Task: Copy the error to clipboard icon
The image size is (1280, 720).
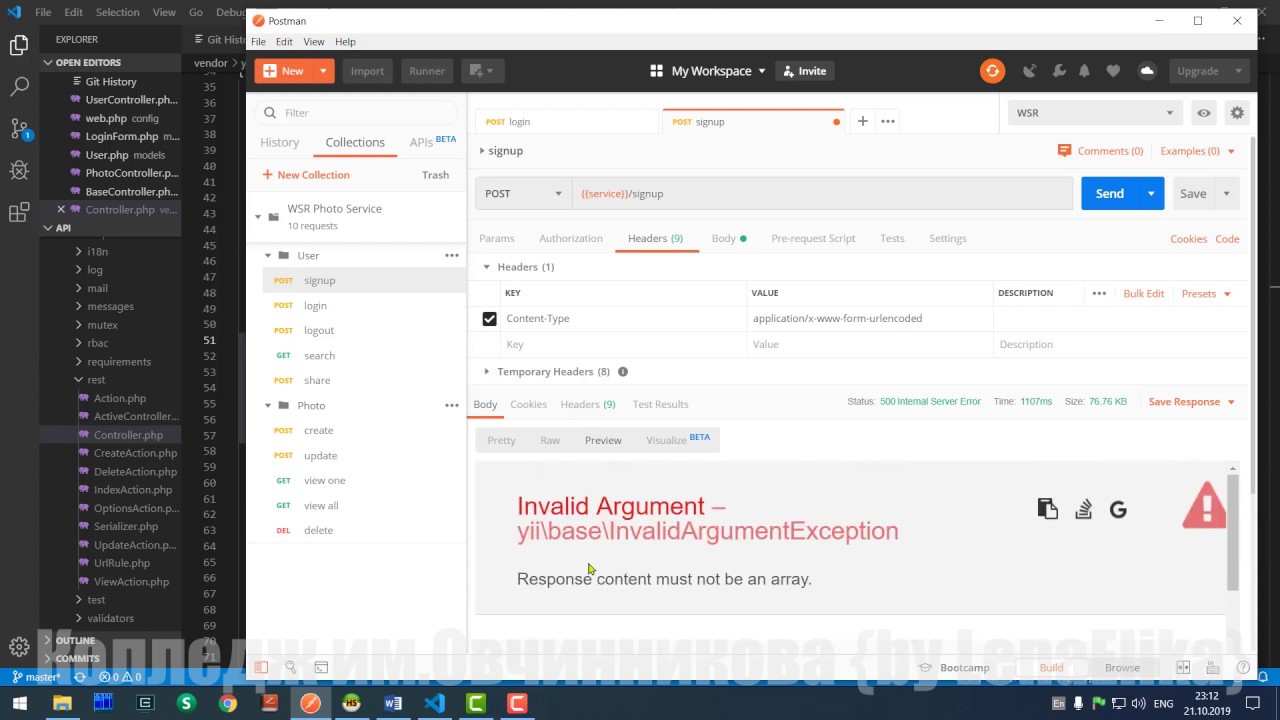Action: pos(1047,509)
